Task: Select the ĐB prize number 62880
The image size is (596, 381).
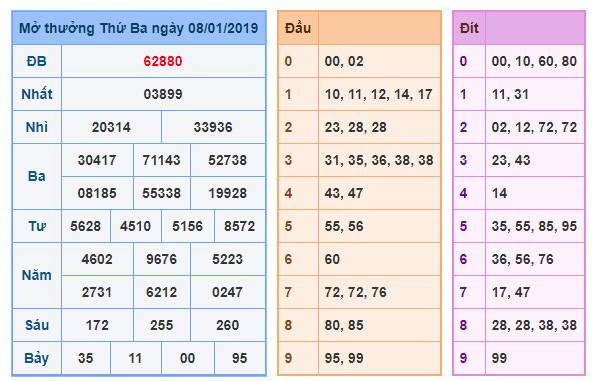Action: pos(163,61)
